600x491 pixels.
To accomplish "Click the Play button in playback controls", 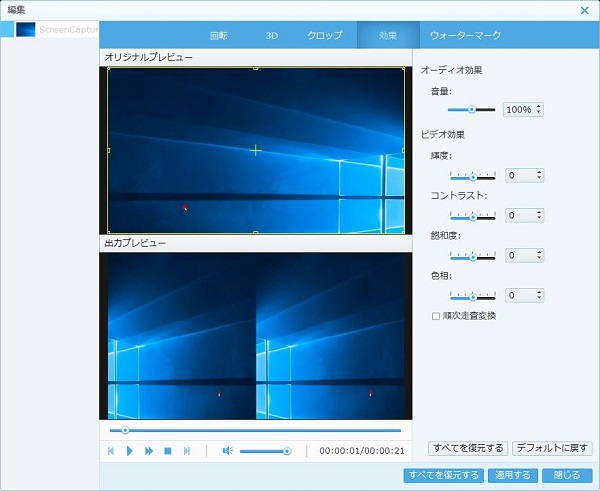I will (x=129, y=451).
